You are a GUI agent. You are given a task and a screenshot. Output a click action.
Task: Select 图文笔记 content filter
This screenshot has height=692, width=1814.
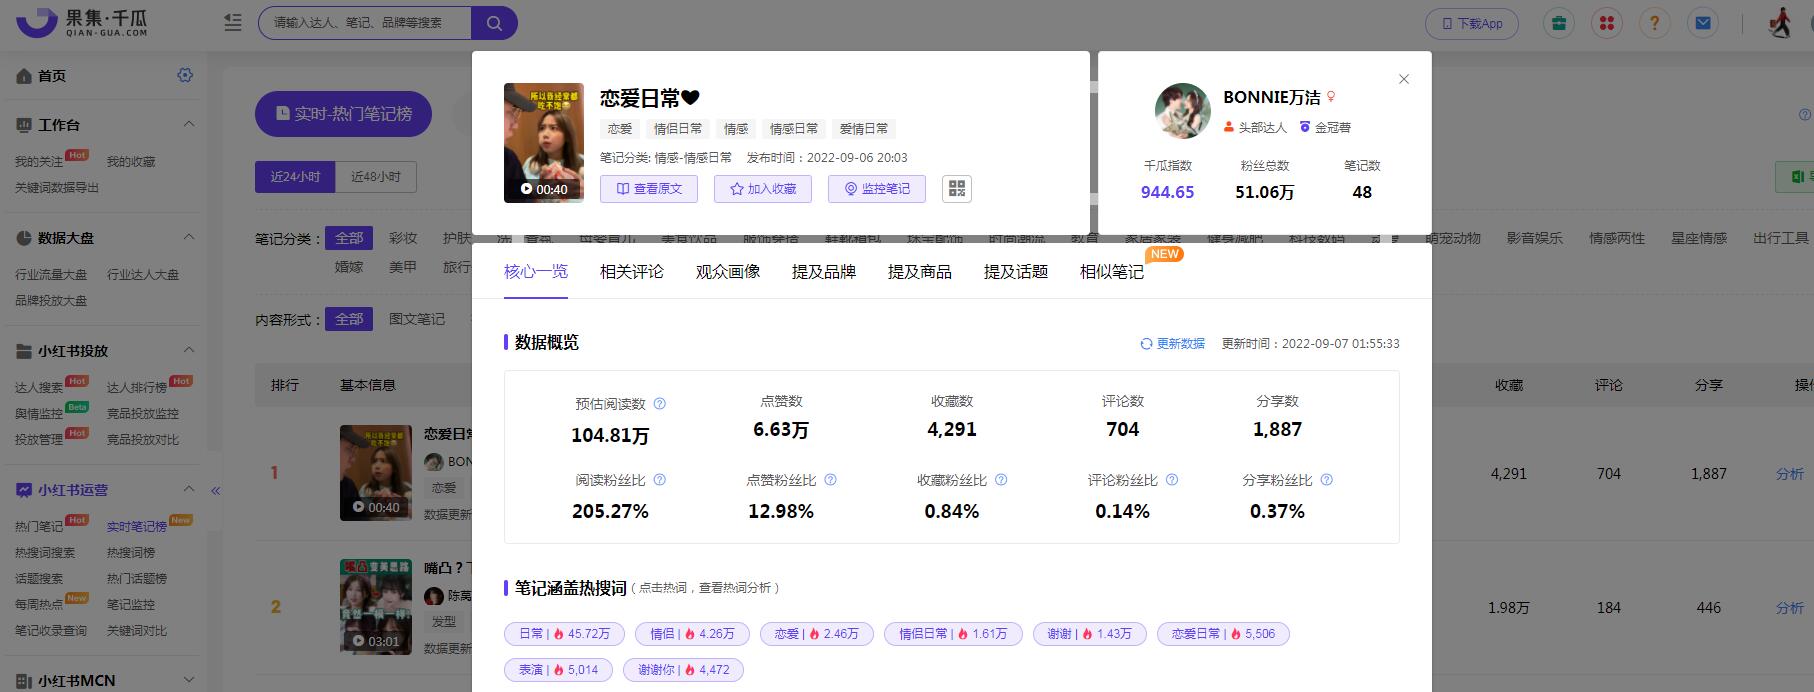pyautogui.click(x=417, y=319)
